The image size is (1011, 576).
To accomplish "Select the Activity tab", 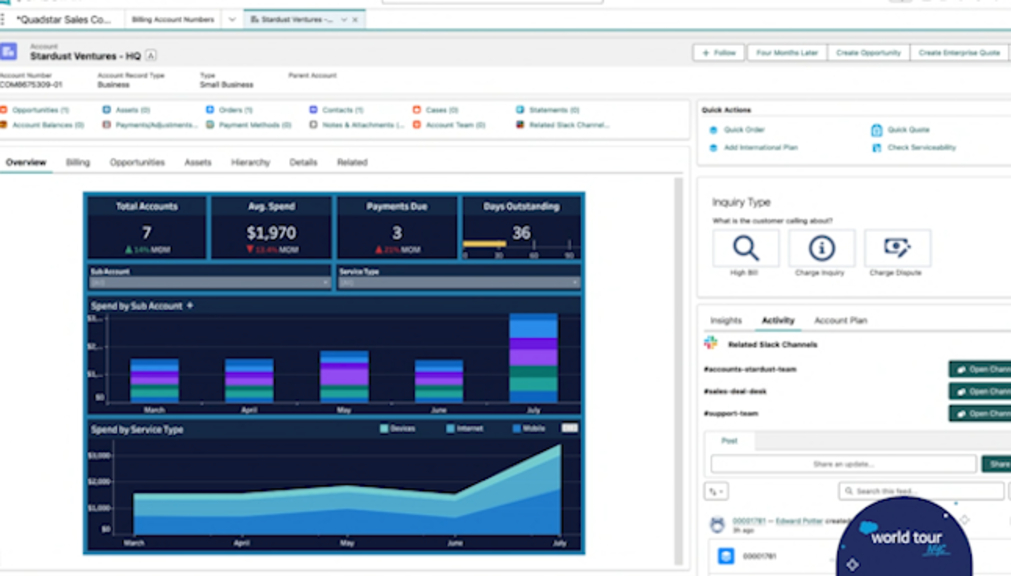I will (x=778, y=321).
